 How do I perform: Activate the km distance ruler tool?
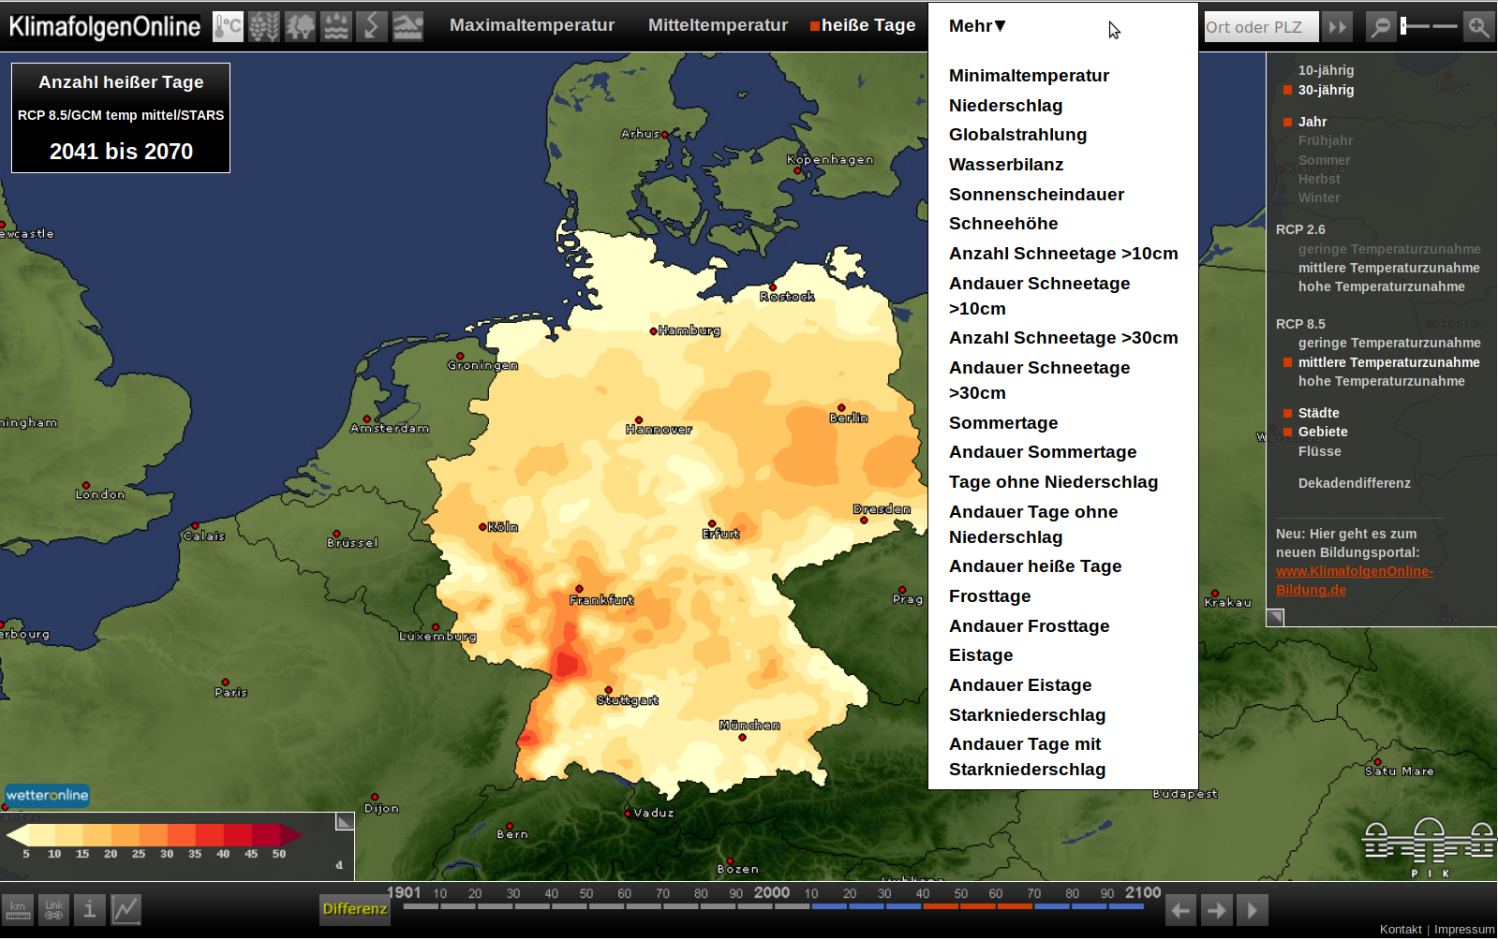pos(18,909)
